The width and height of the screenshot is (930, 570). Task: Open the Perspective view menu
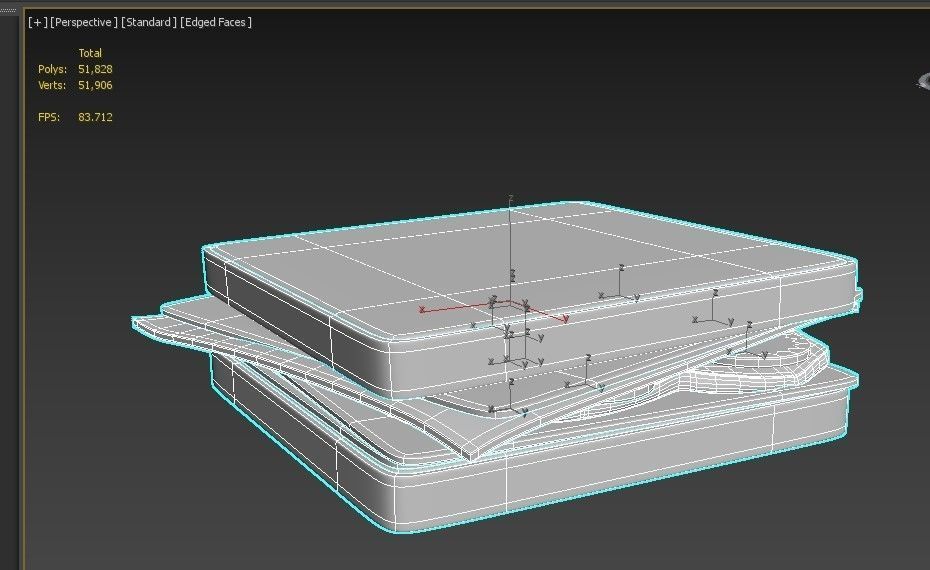click(x=84, y=22)
